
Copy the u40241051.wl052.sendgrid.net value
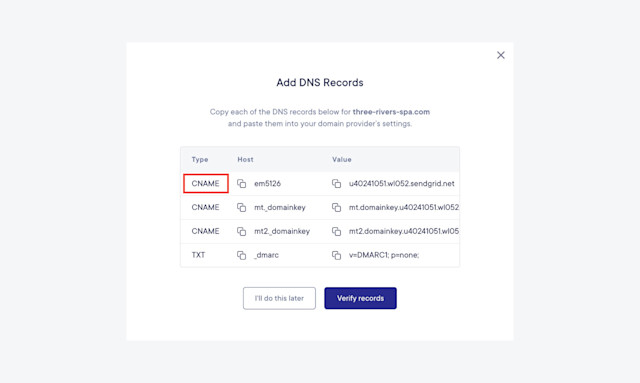coord(336,184)
